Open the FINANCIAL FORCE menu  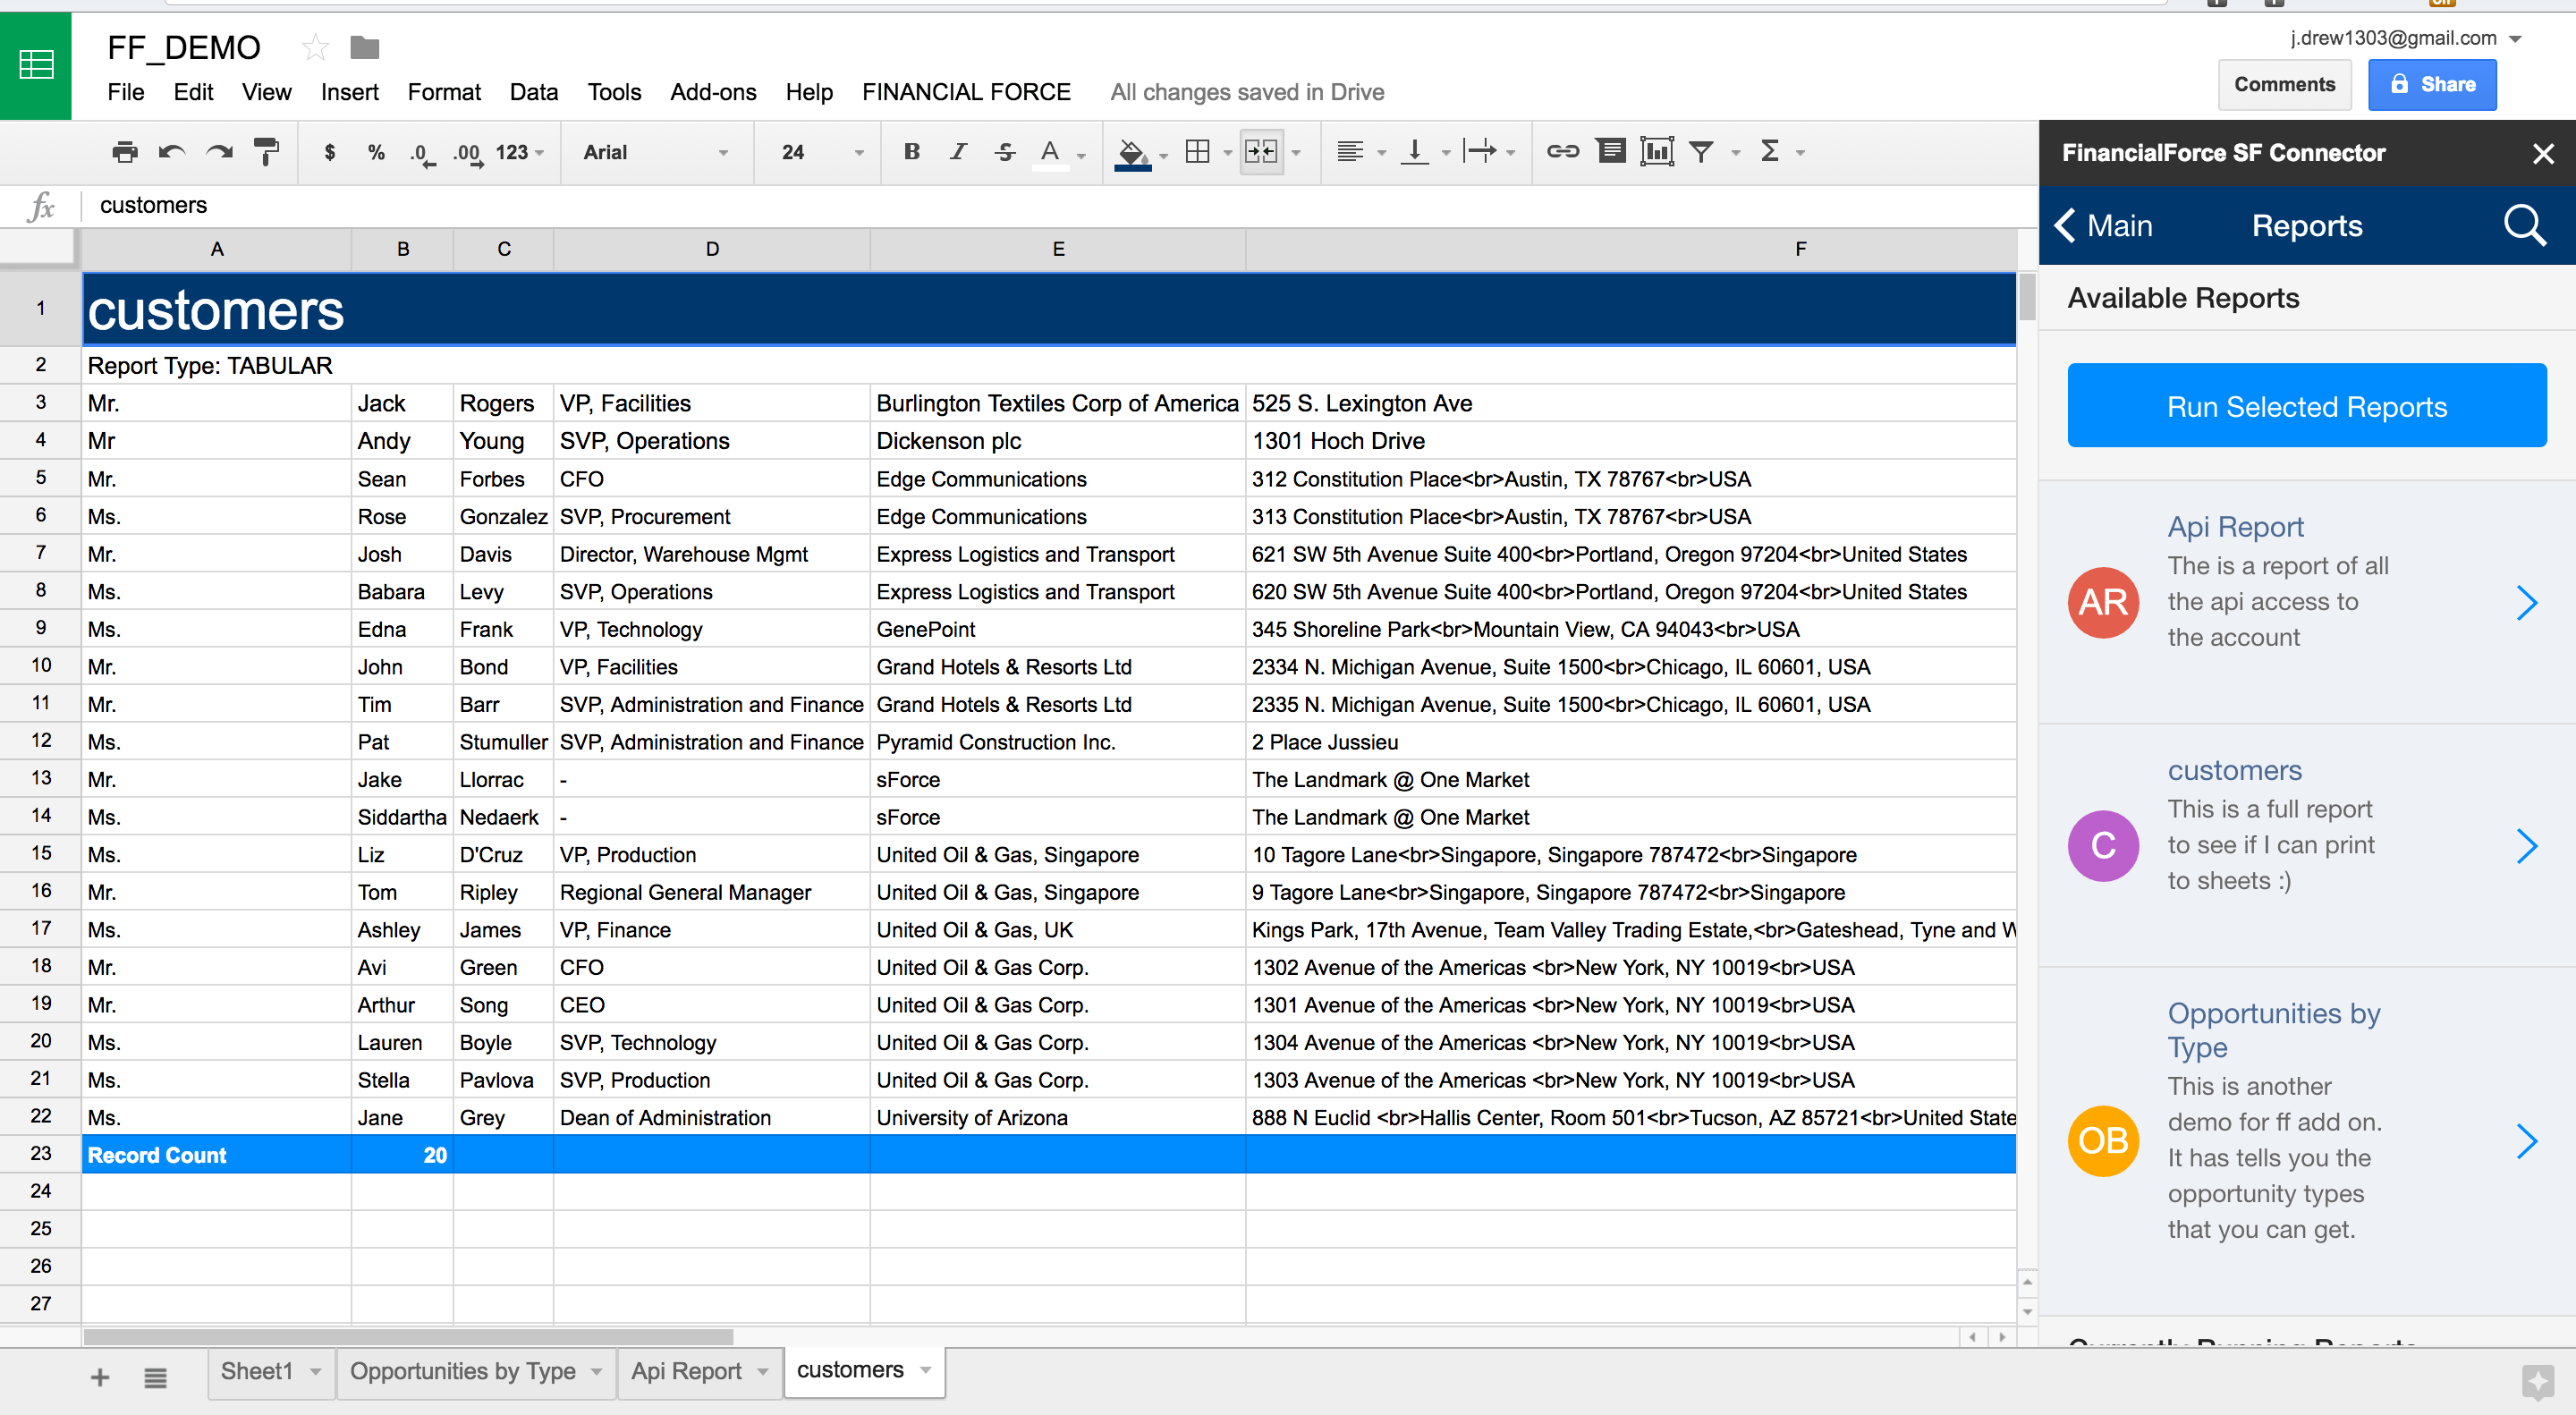(965, 92)
